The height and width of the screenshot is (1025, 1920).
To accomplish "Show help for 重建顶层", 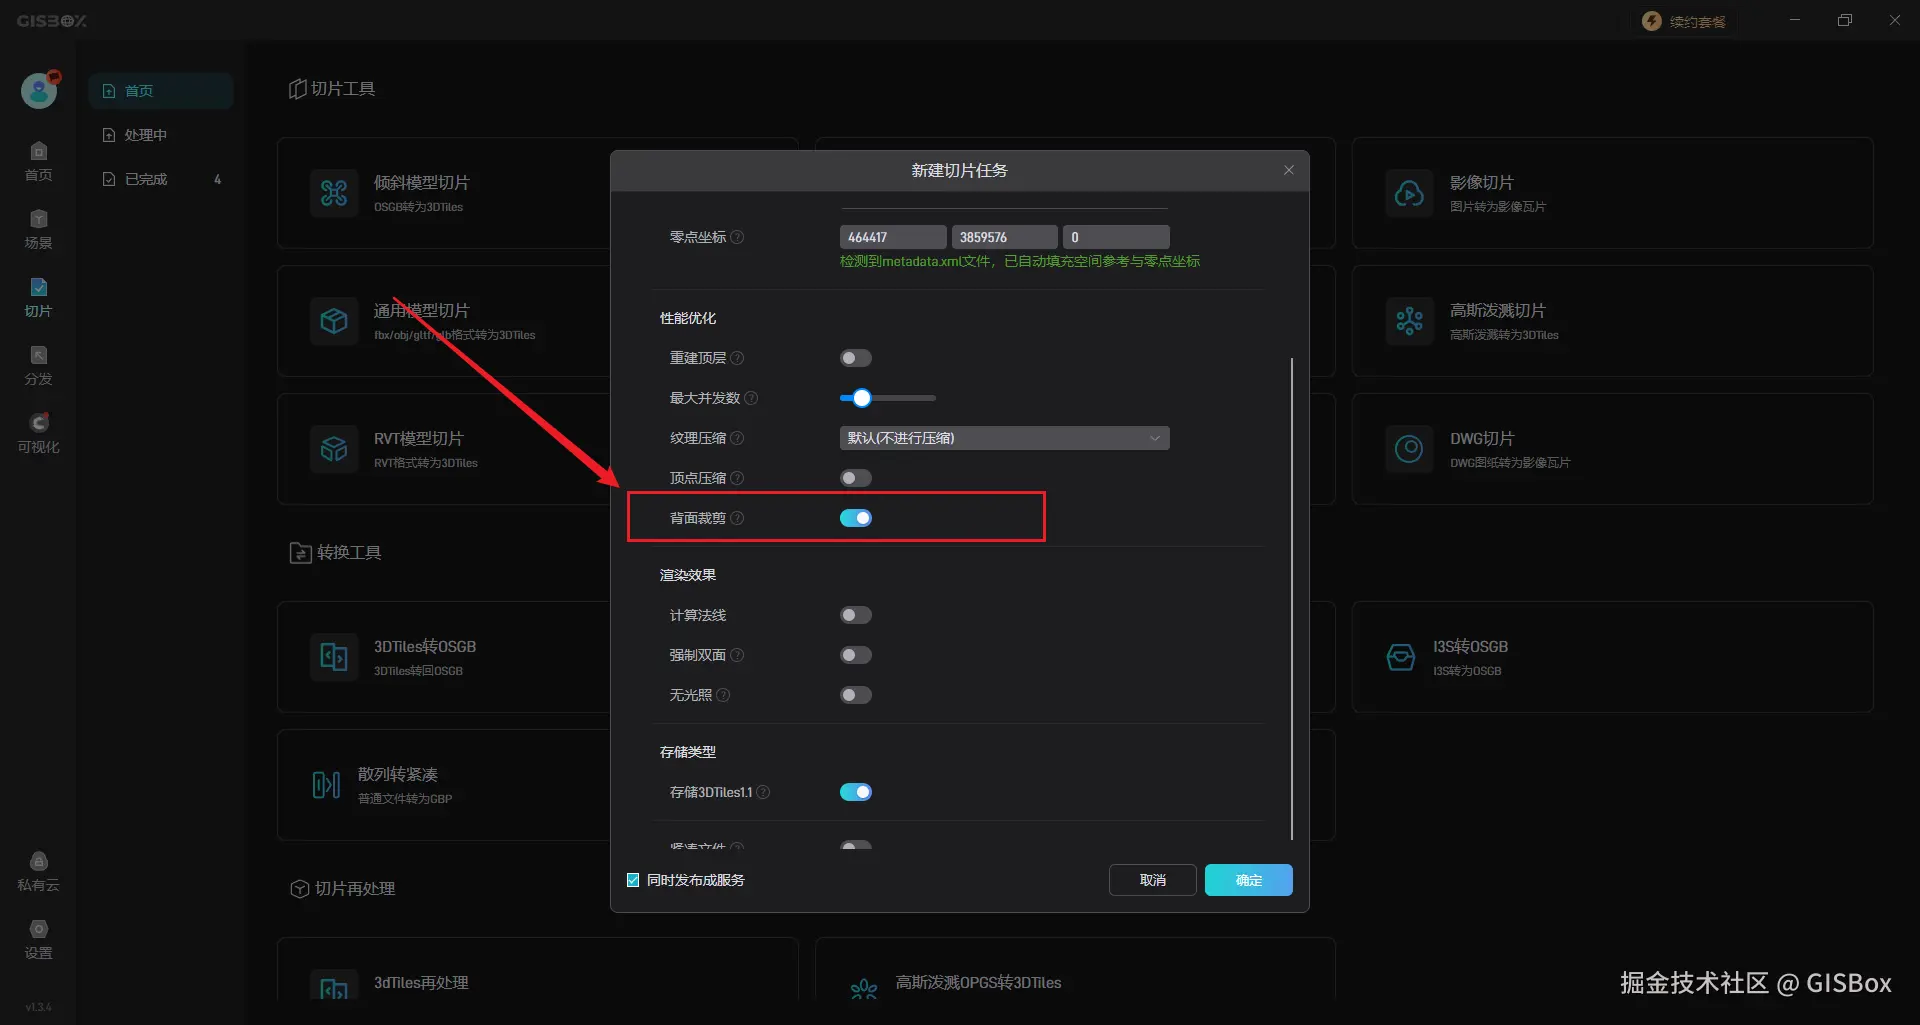I will point(737,358).
